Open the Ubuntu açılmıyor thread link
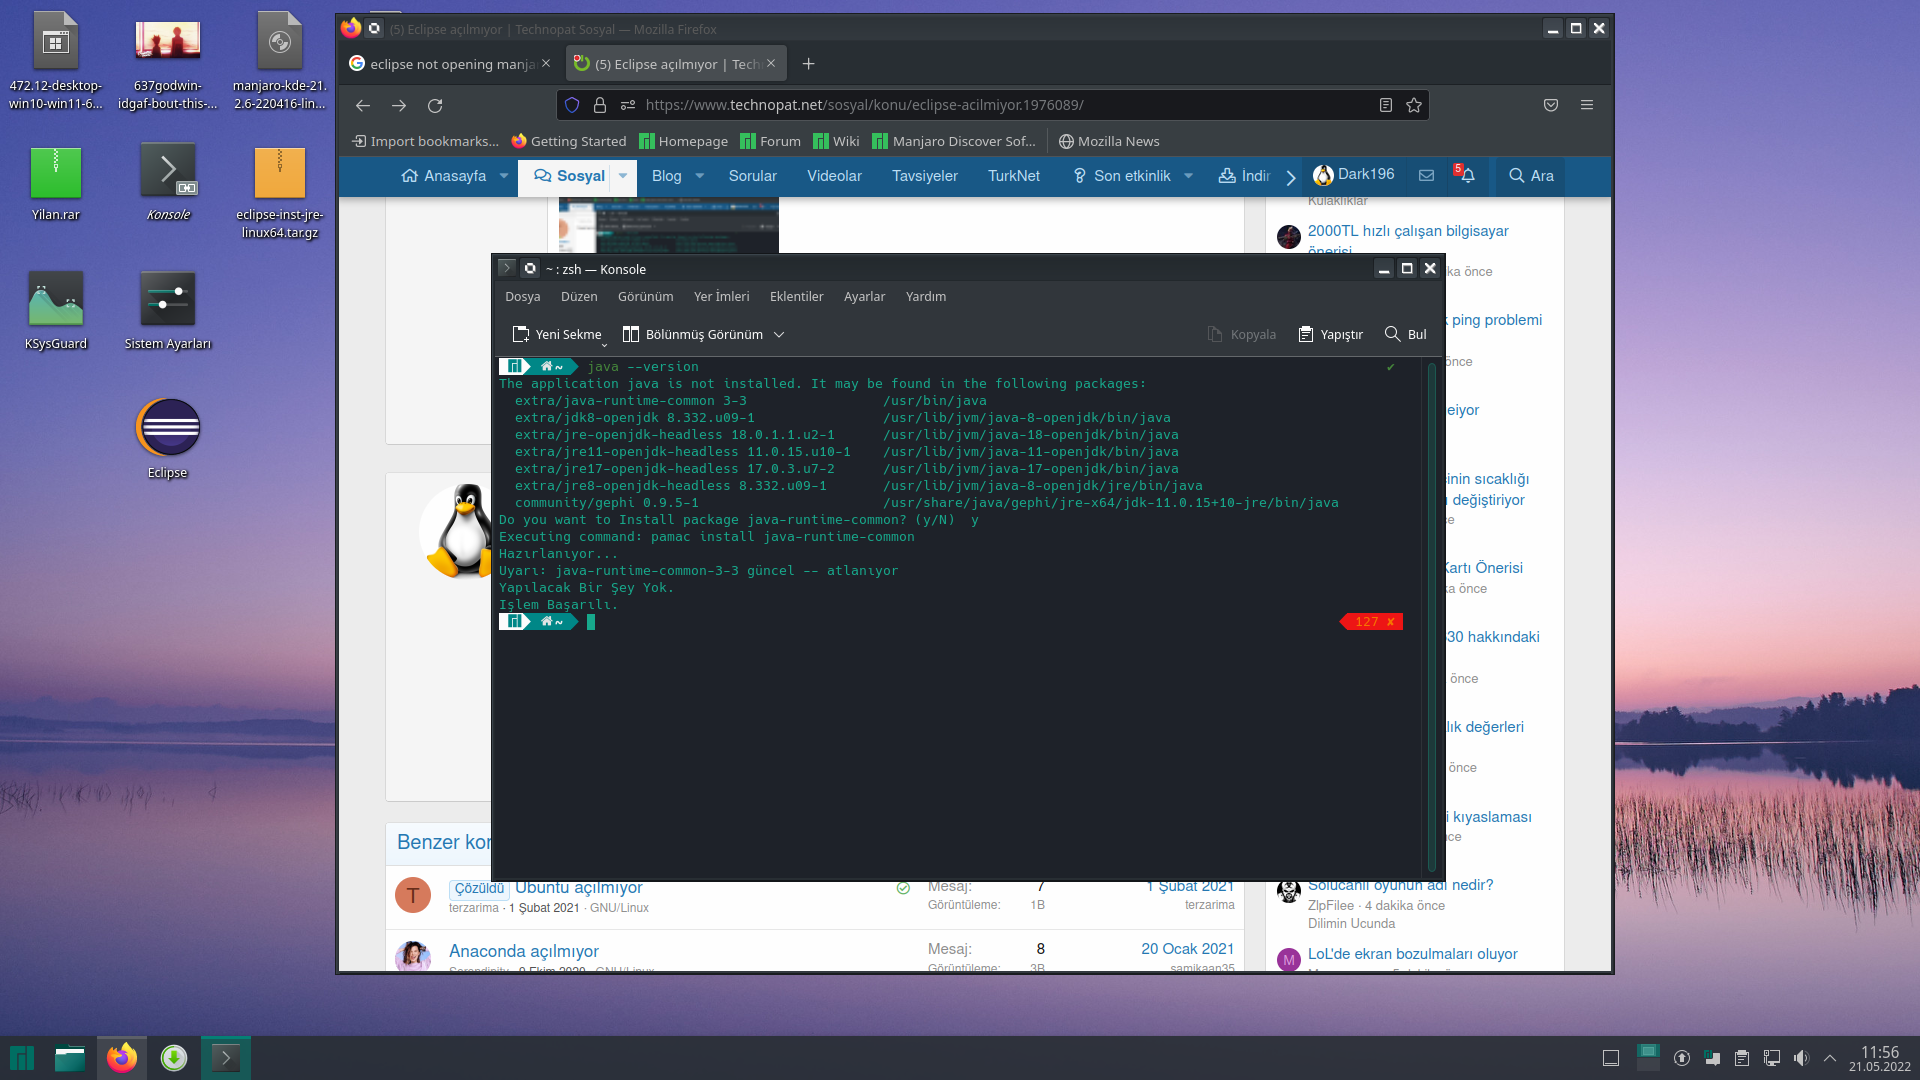Screen dimensions: 1920x1080 [578, 888]
